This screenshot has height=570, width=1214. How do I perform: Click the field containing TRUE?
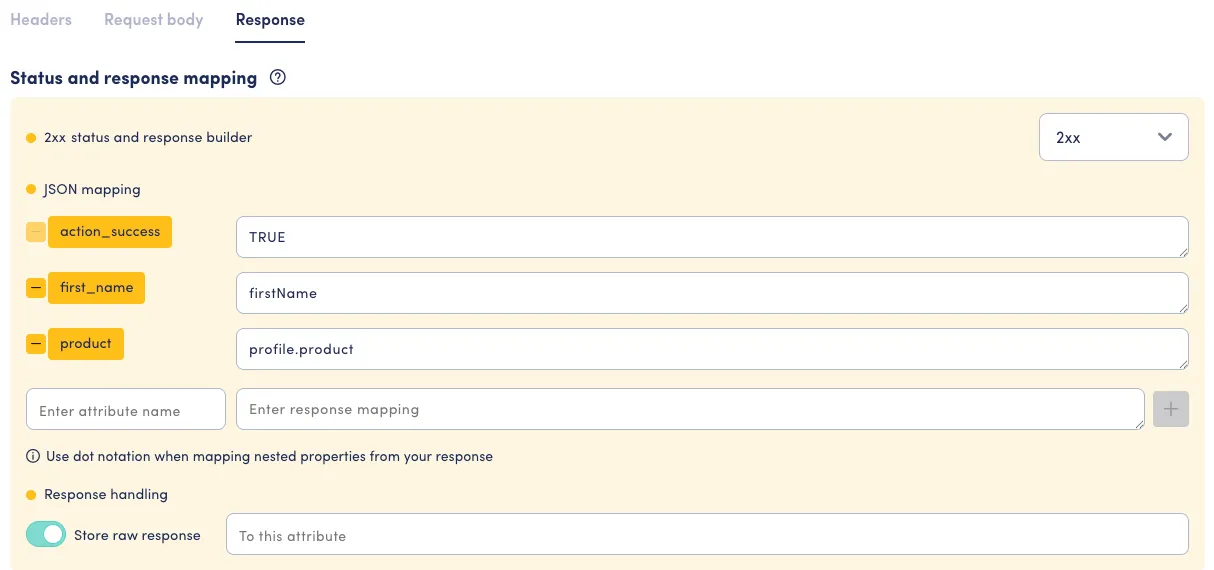tap(712, 237)
